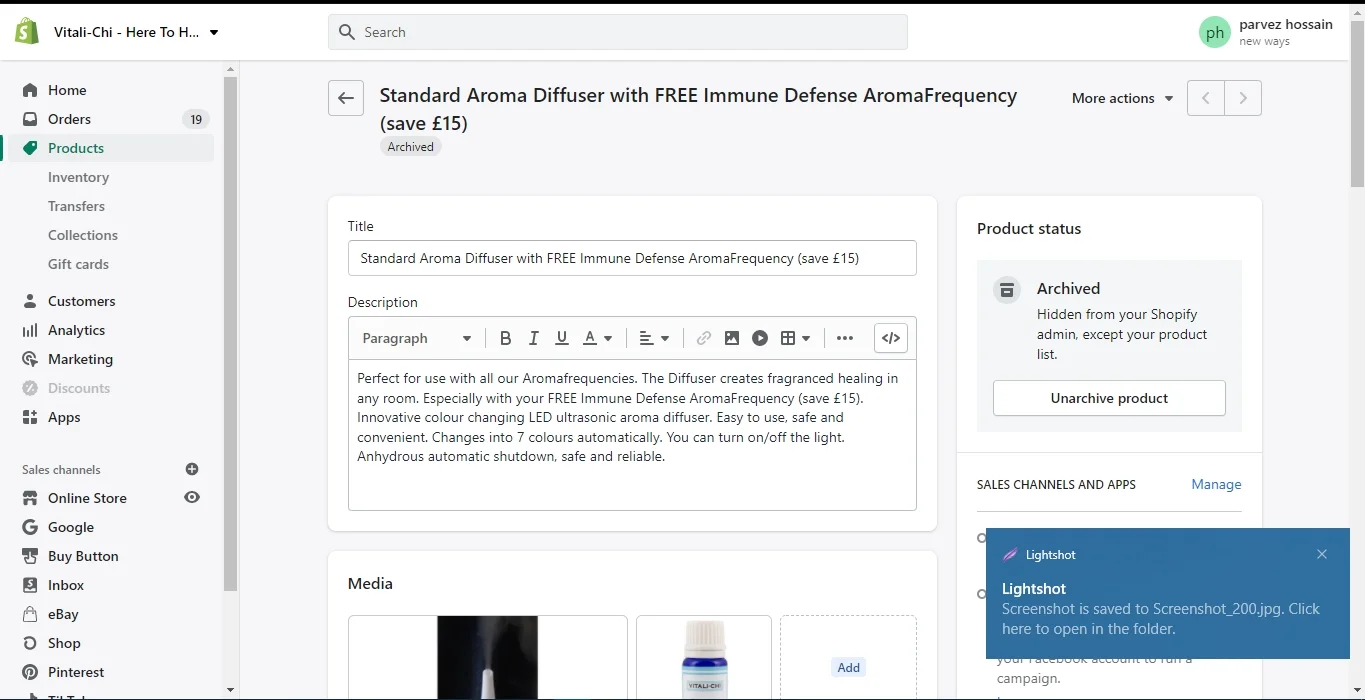Click the insert video icon
The image size is (1365, 700).
(760, 338)
